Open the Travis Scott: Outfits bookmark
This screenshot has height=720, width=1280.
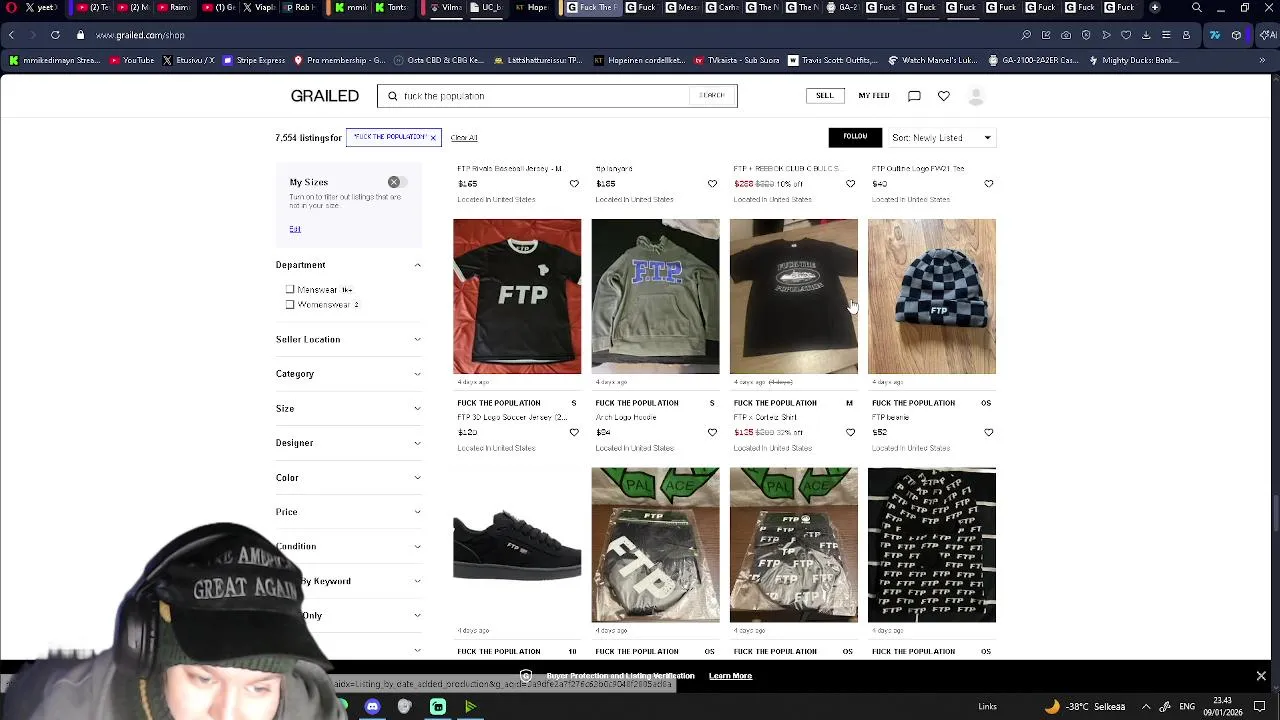pyautogui.click(x=832, y=60)
